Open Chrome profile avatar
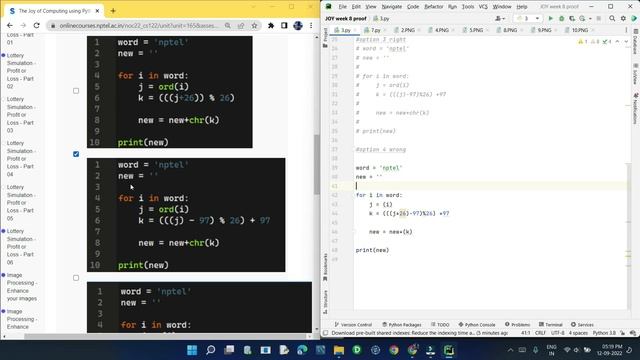Screen dimensions: 640x360 point(298,25)
